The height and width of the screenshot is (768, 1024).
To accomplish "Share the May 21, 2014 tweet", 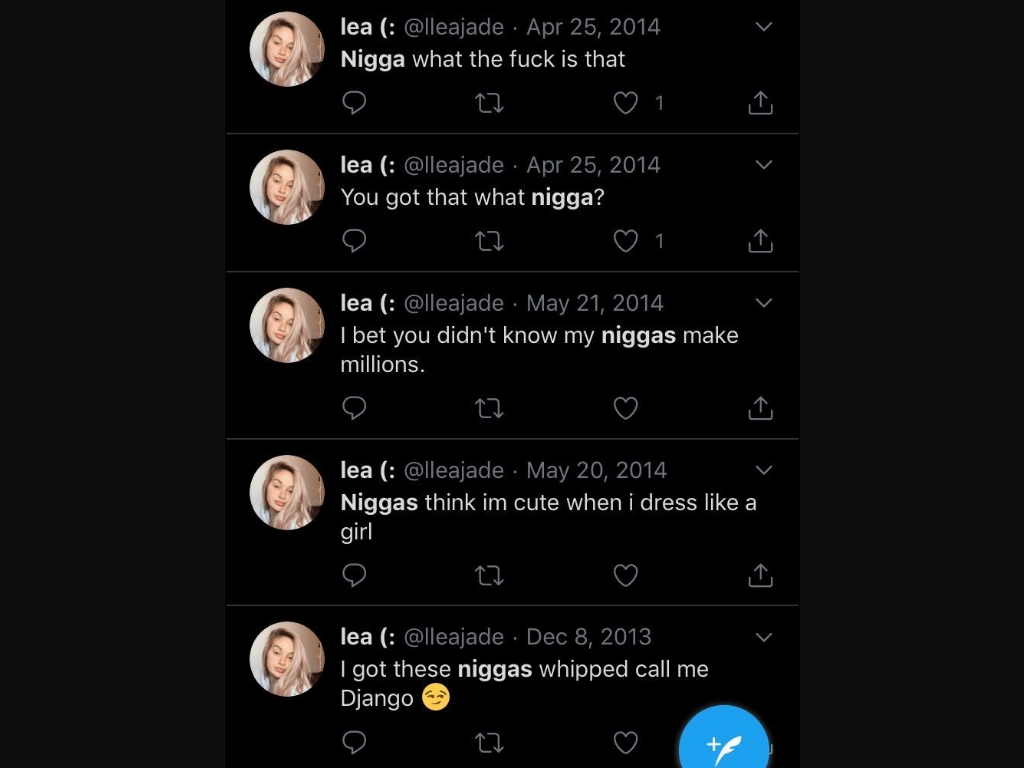I will (x=760, y=408).
